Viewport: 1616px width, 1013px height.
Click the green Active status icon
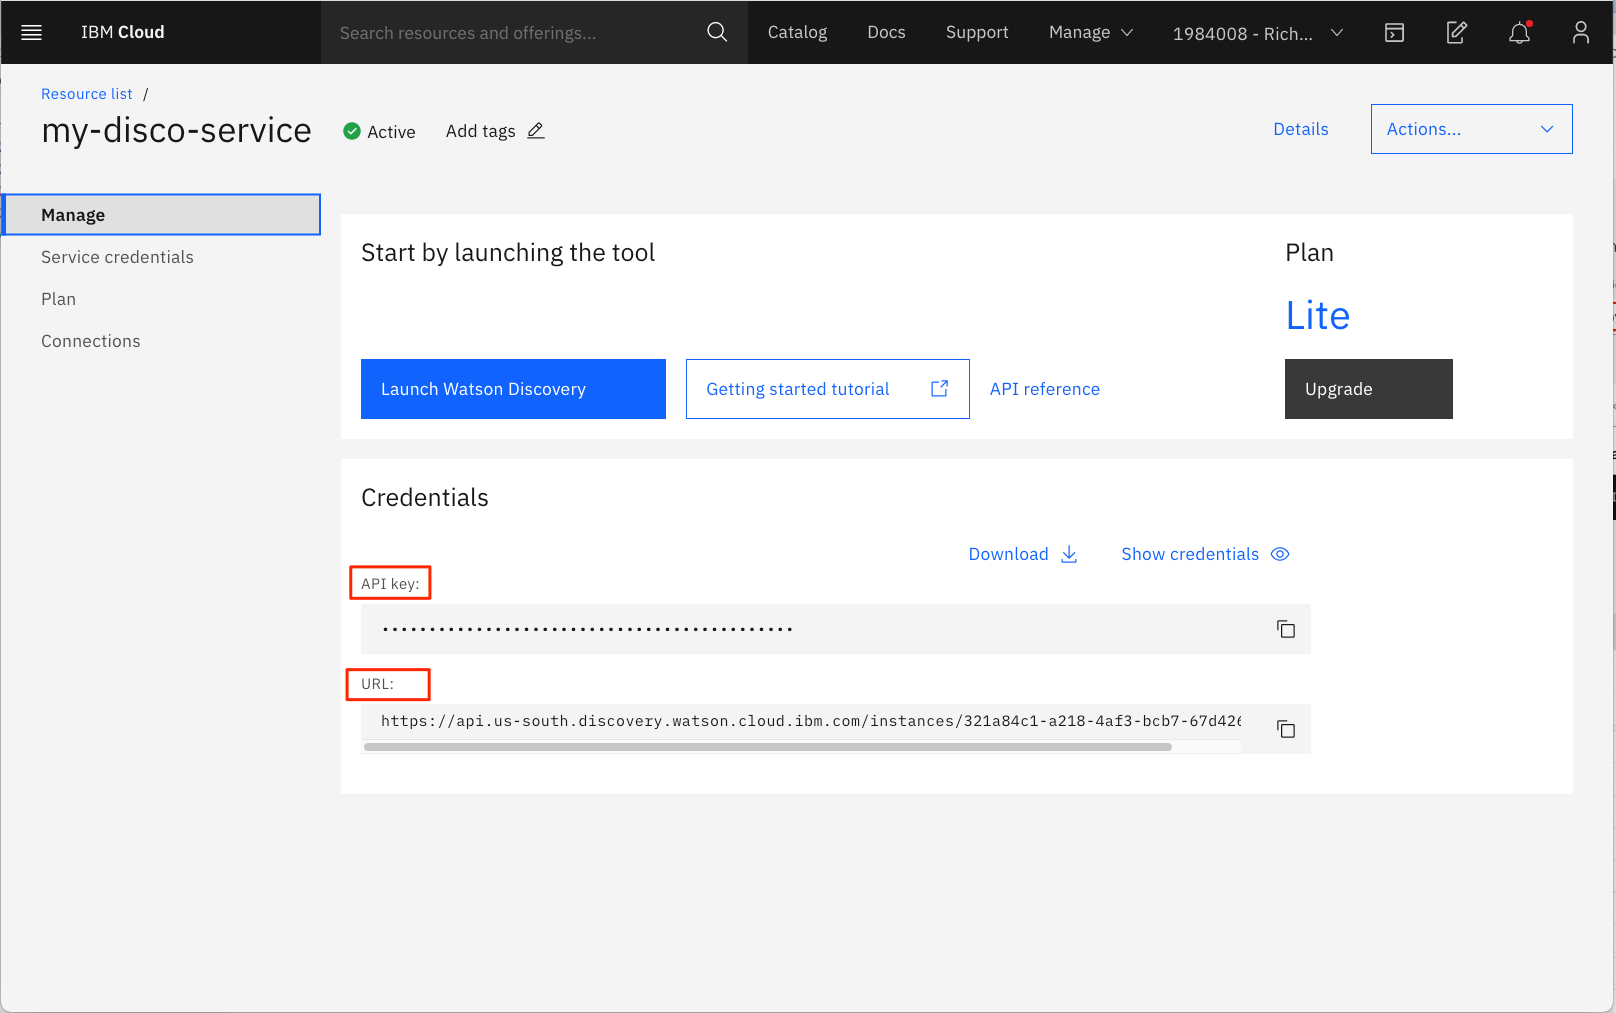click(x=352, y=131)
